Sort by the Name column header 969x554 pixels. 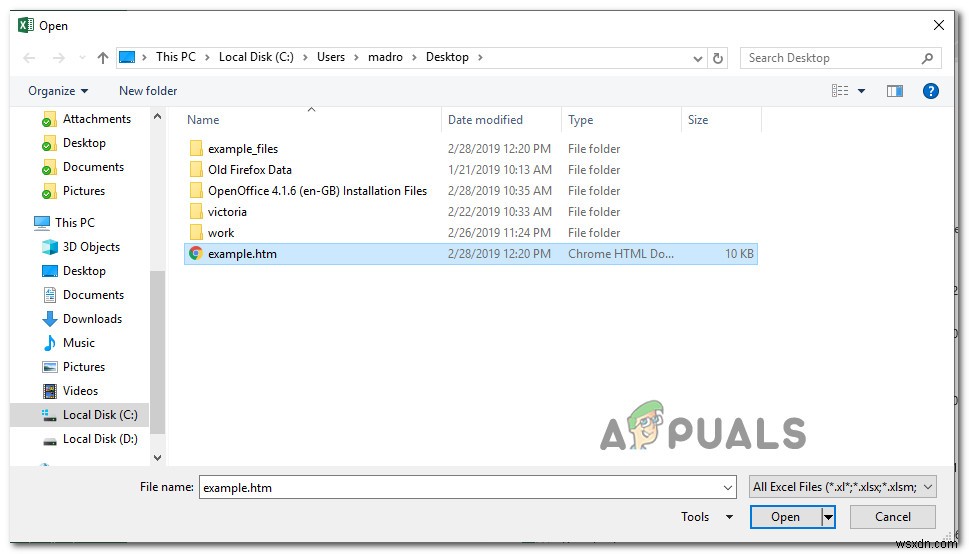point(203,120)
